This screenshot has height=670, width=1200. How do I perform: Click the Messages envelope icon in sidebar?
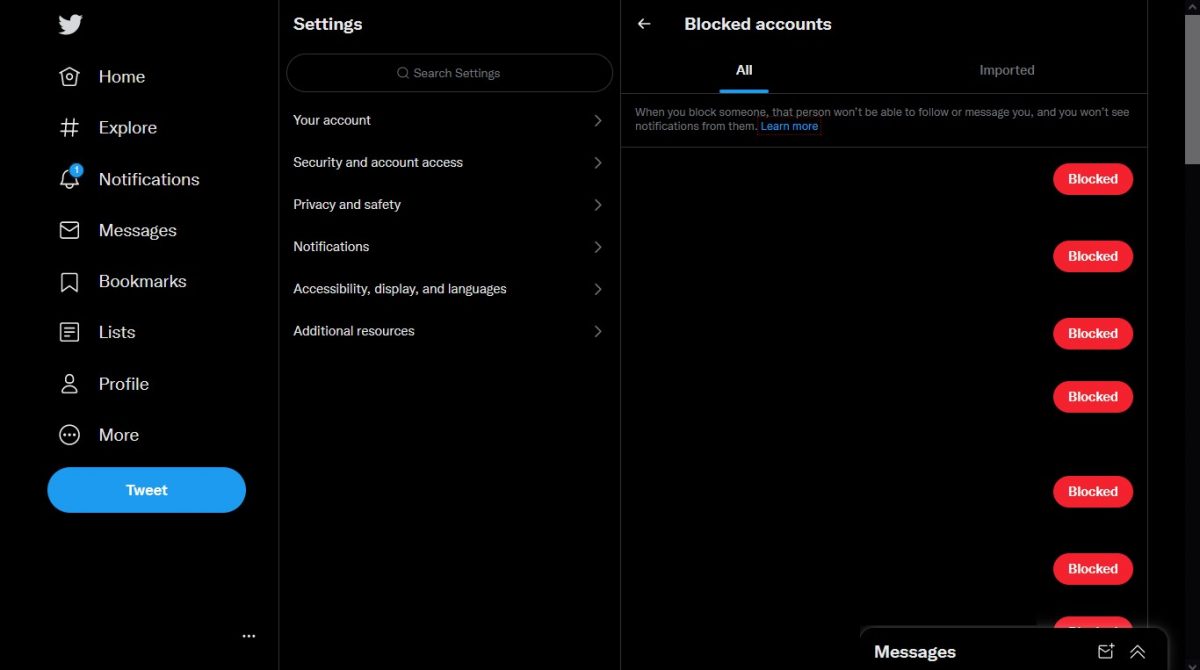[69, 230]
